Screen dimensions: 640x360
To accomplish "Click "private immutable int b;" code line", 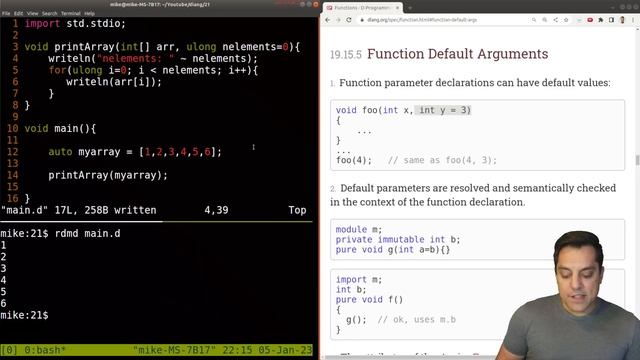I will coord(398,240).
